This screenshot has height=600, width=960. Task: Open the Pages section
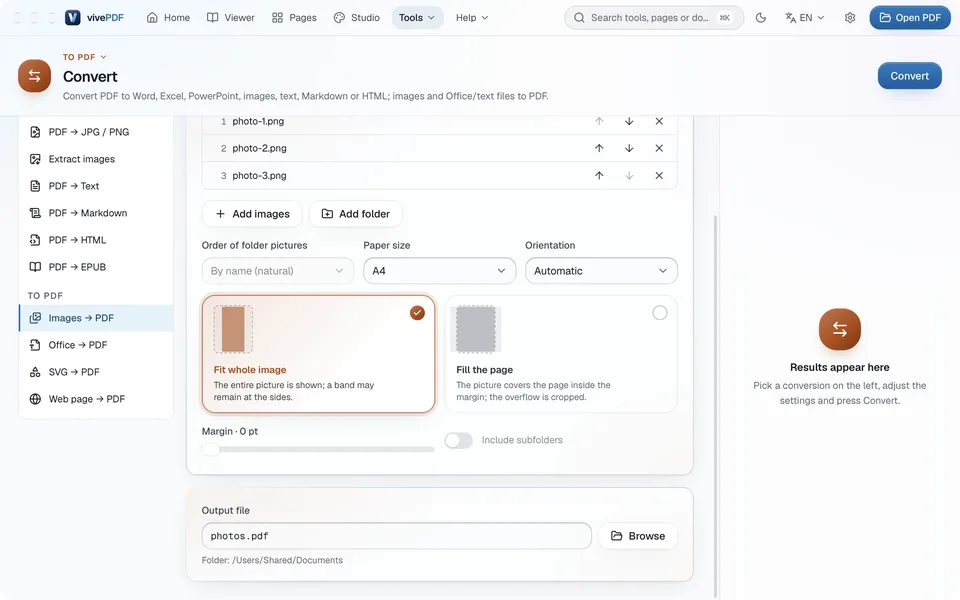294,18
